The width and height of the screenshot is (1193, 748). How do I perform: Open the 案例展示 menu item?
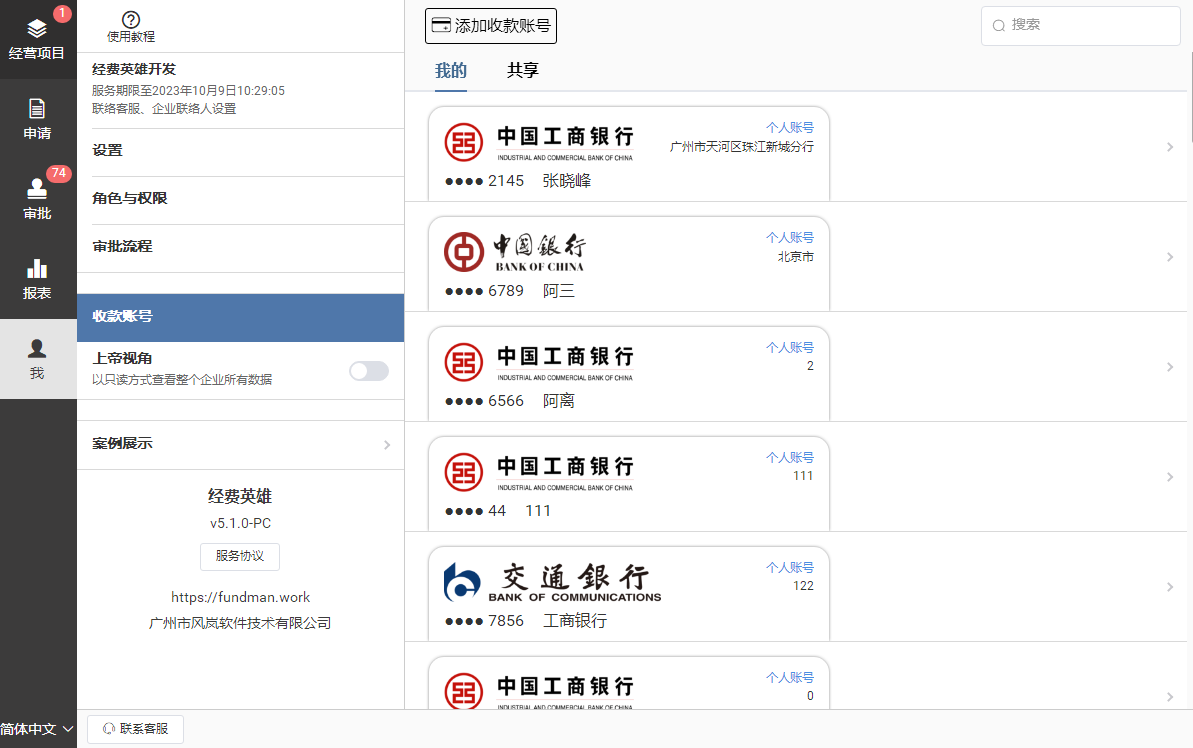point(240,444)
